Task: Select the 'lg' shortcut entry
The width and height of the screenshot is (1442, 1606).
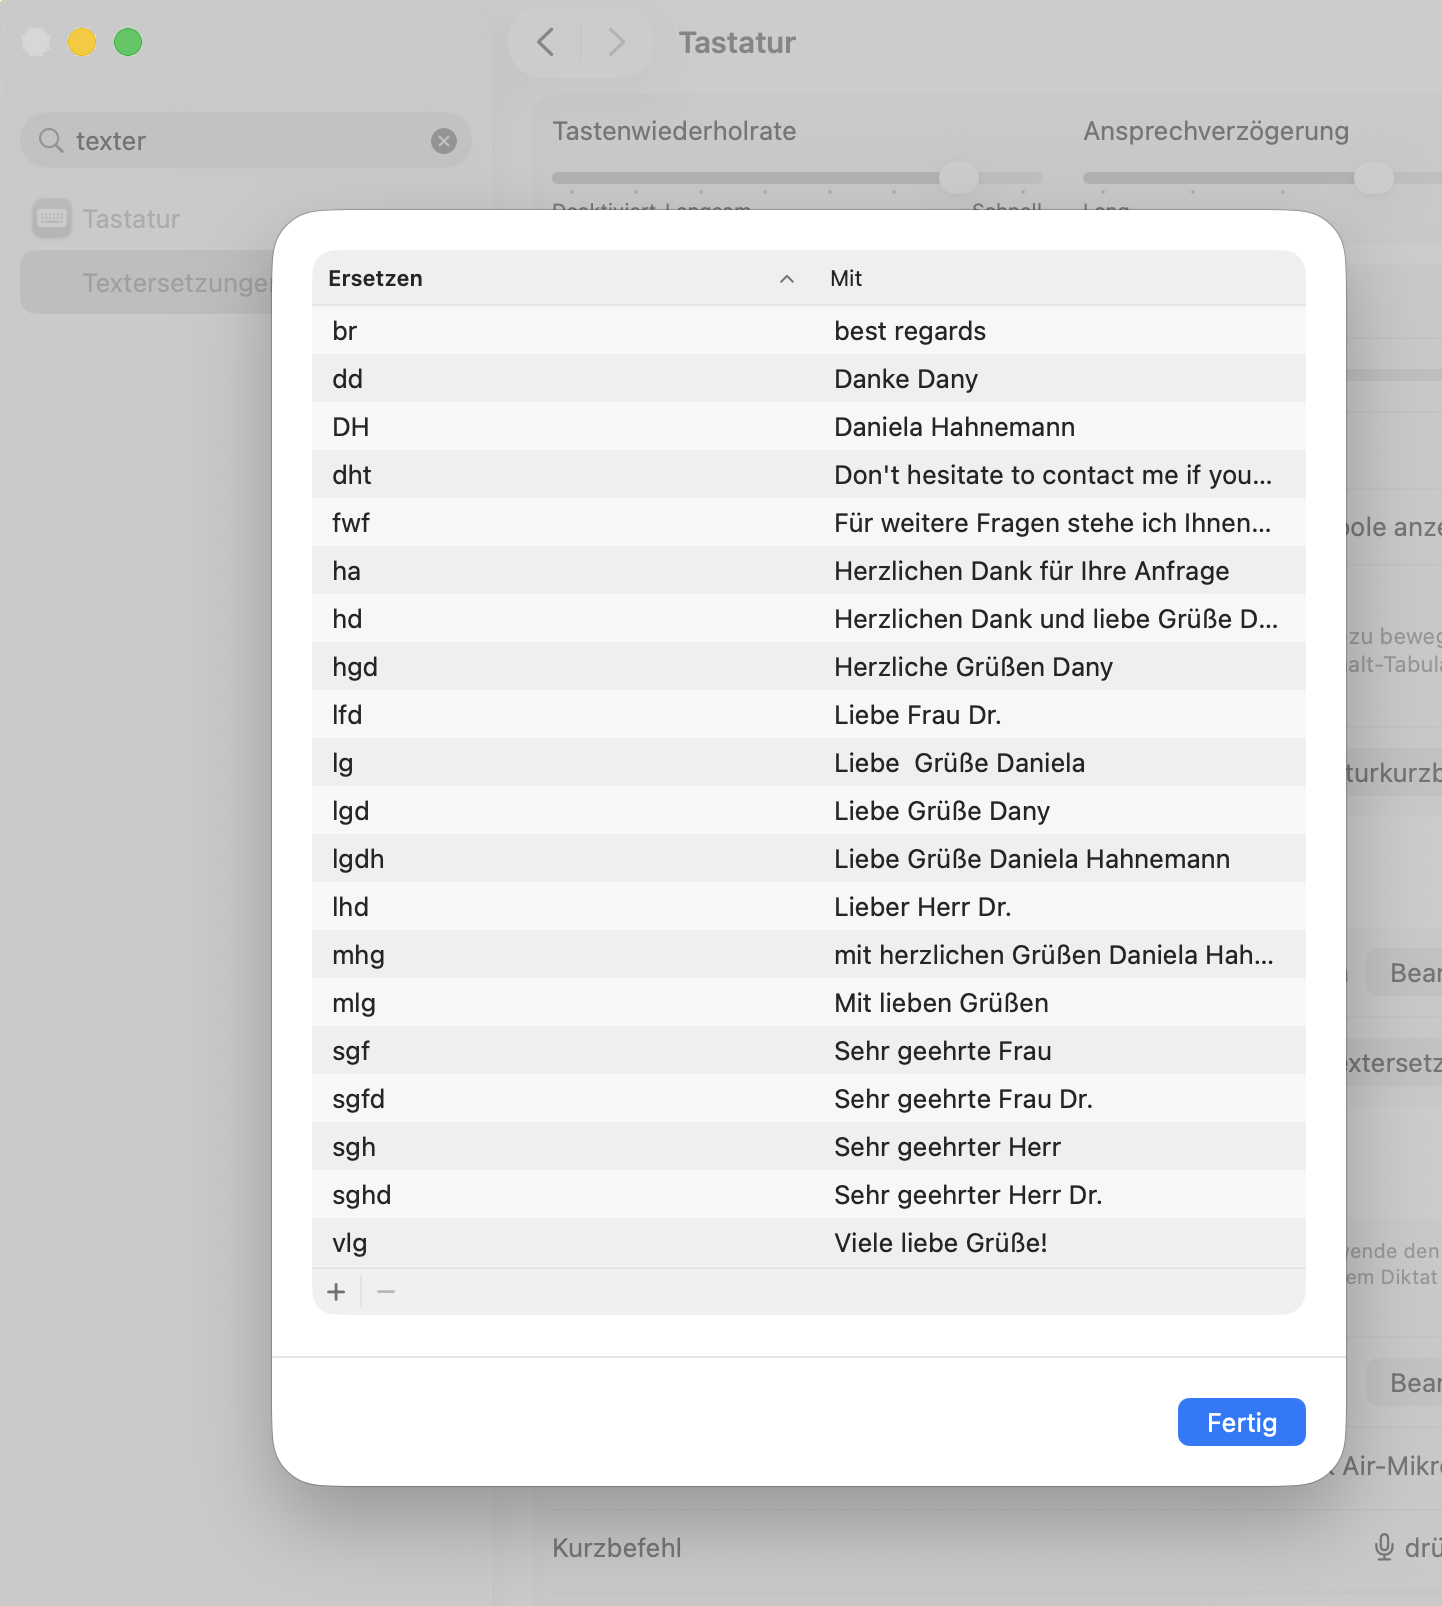Action: [x=342, y=763]
